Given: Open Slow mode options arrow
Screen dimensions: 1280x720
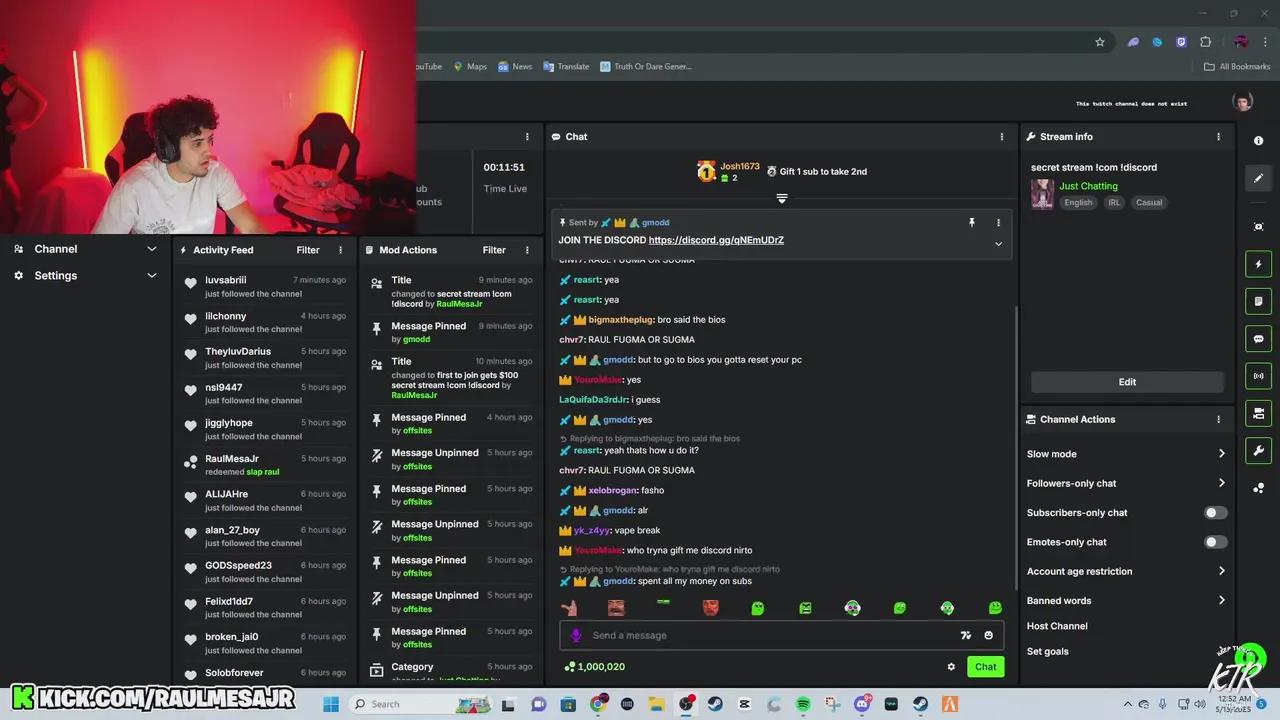Looking at the screenshot, I should (x=1221, y=454).
